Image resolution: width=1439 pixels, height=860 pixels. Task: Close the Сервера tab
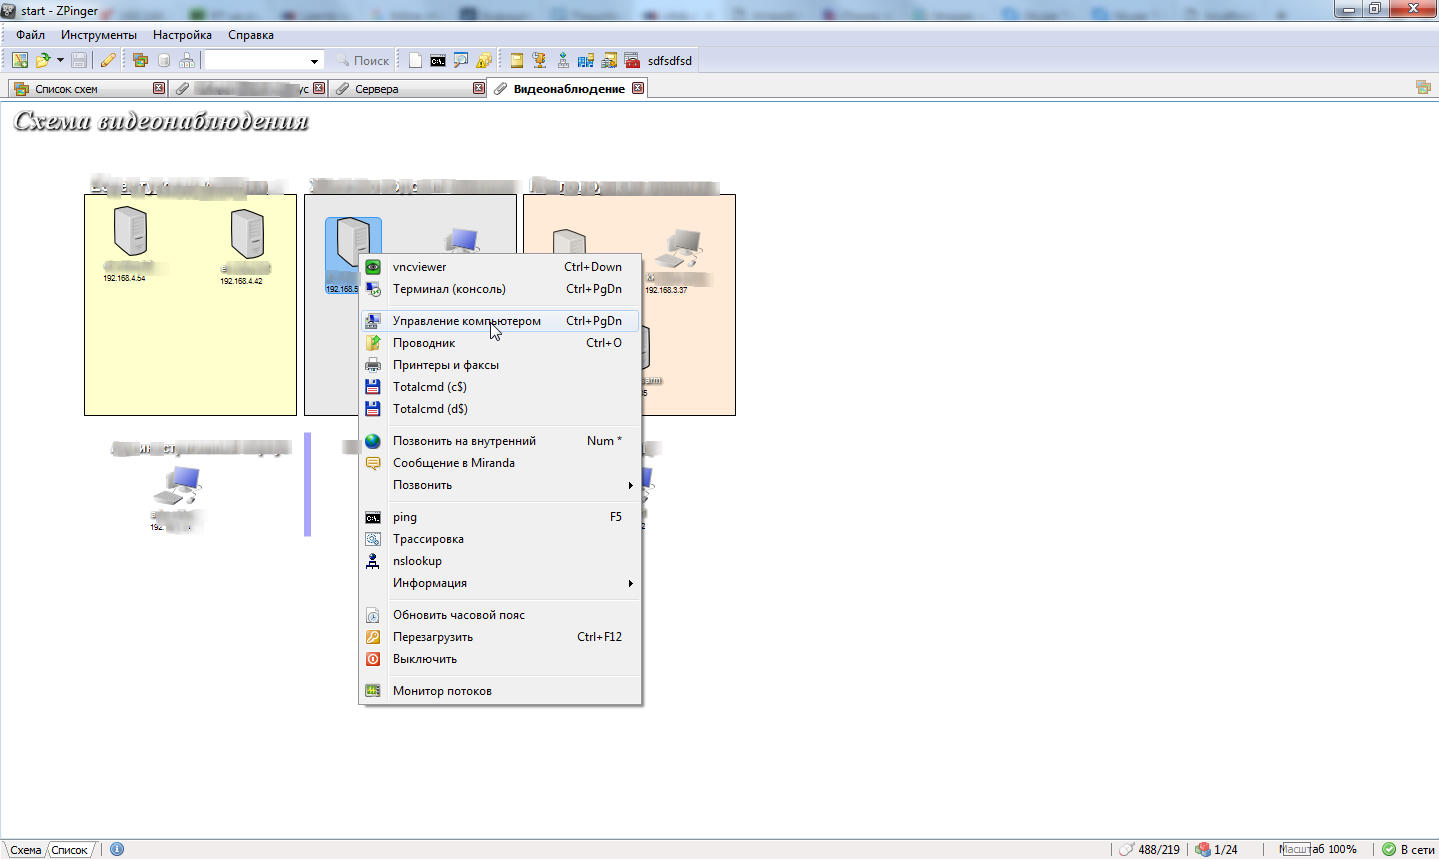click(478, 88)
